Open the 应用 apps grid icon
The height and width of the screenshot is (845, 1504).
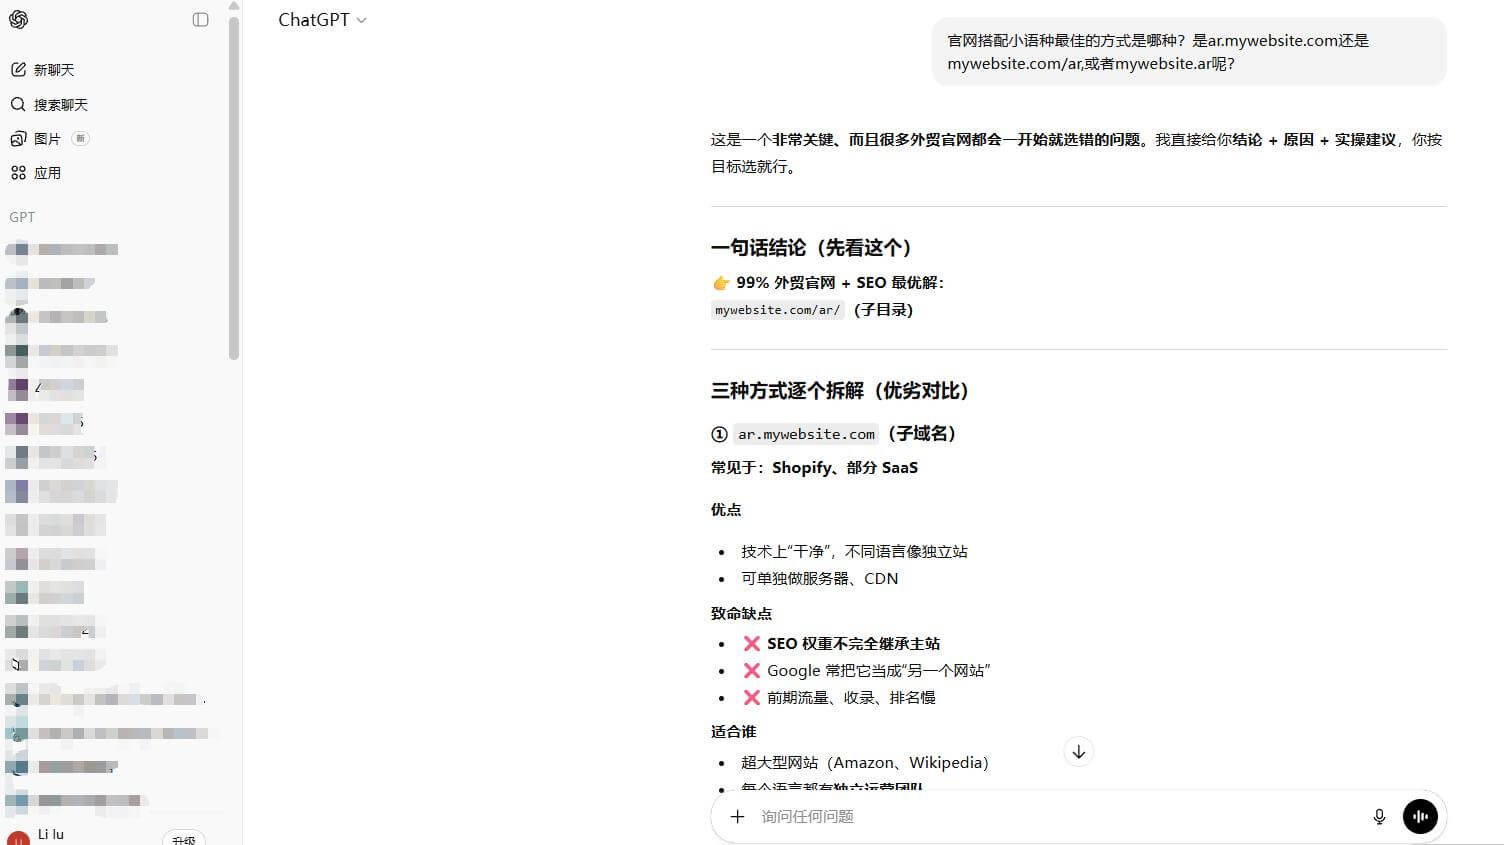[18, 173]
